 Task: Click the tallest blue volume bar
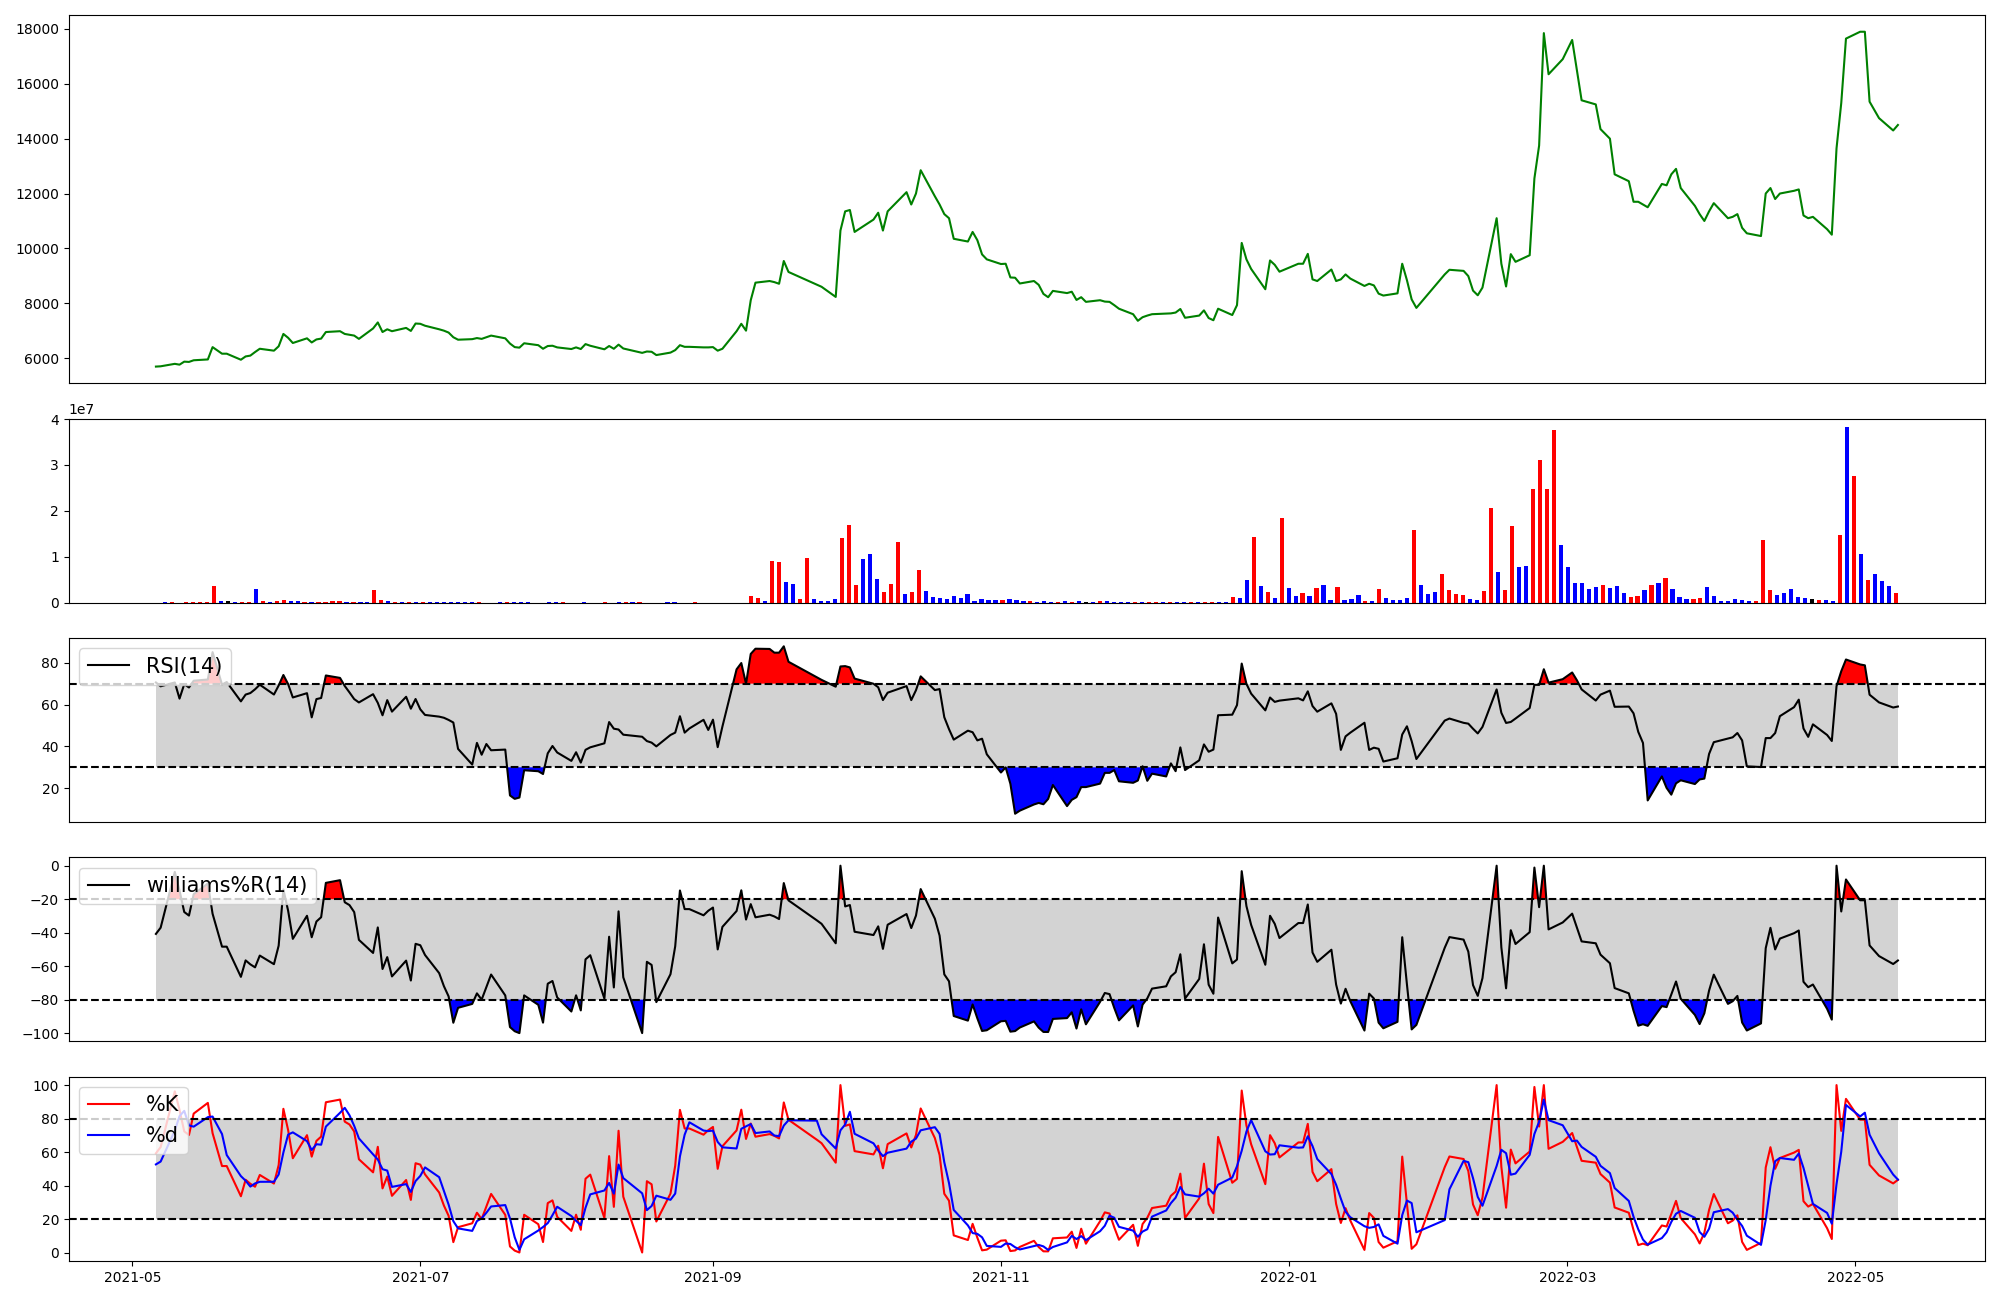point(1847,515)
